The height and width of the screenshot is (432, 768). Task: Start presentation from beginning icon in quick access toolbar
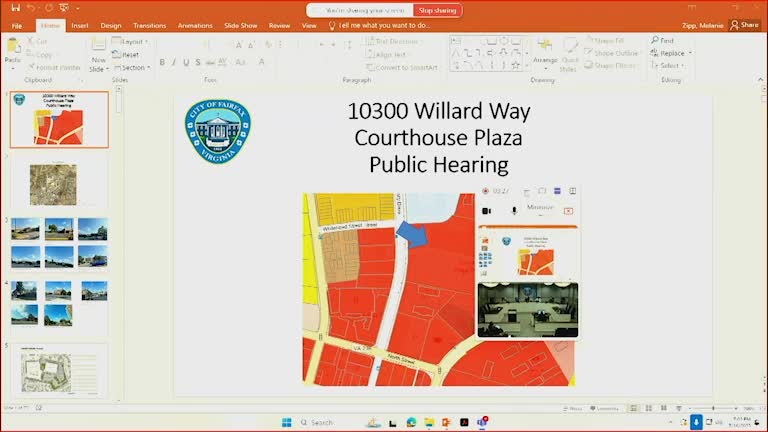[x=64, y=7]
